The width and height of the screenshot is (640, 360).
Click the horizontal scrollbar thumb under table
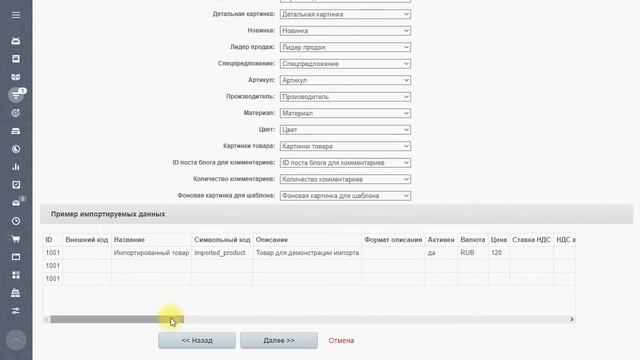pos(117,319)
